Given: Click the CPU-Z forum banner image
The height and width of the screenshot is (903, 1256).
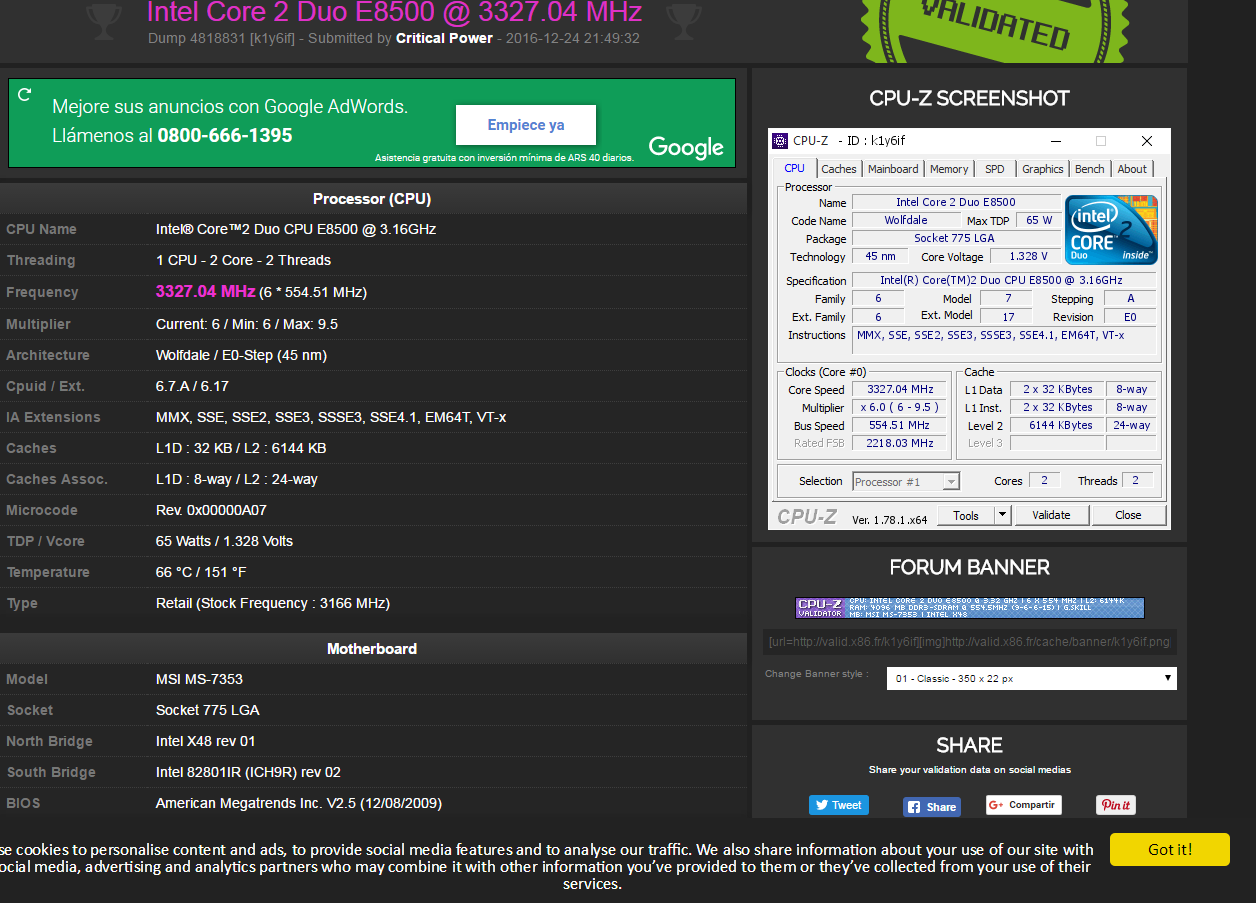Looking at the screenshot, I should pos(970,607).
